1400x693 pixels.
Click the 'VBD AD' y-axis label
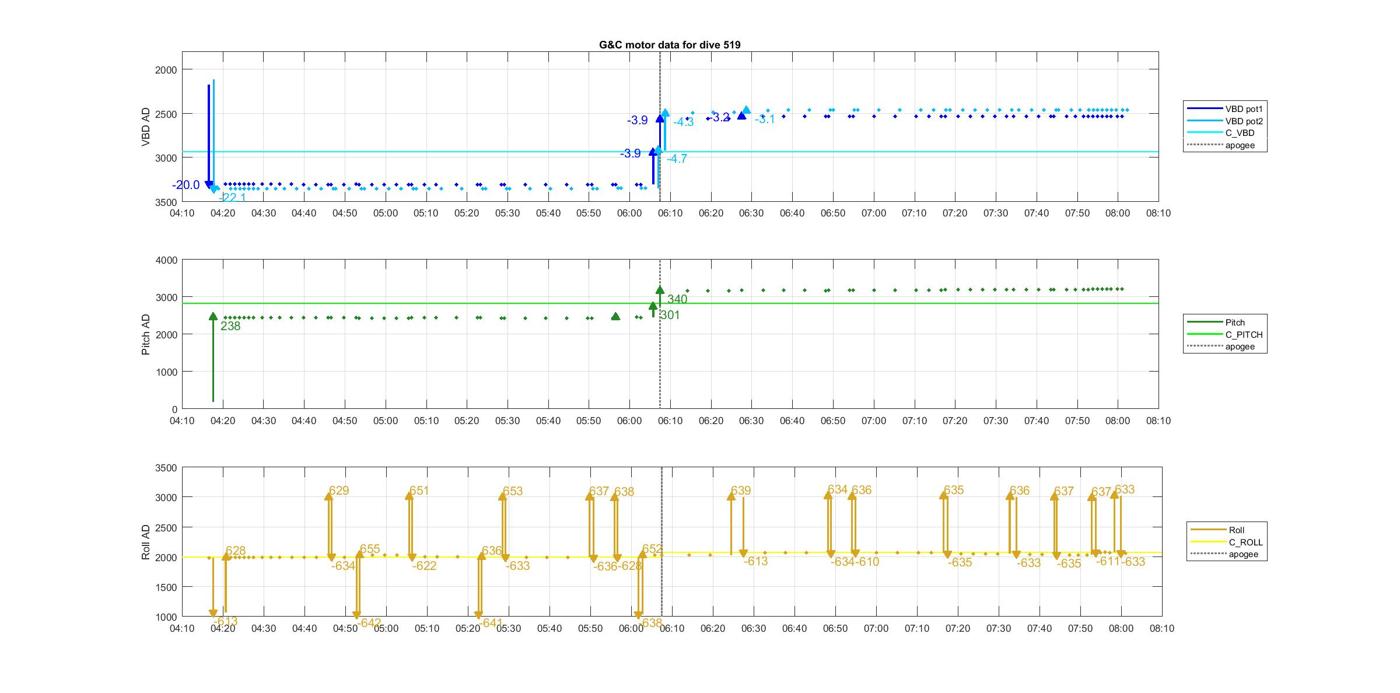146,128
